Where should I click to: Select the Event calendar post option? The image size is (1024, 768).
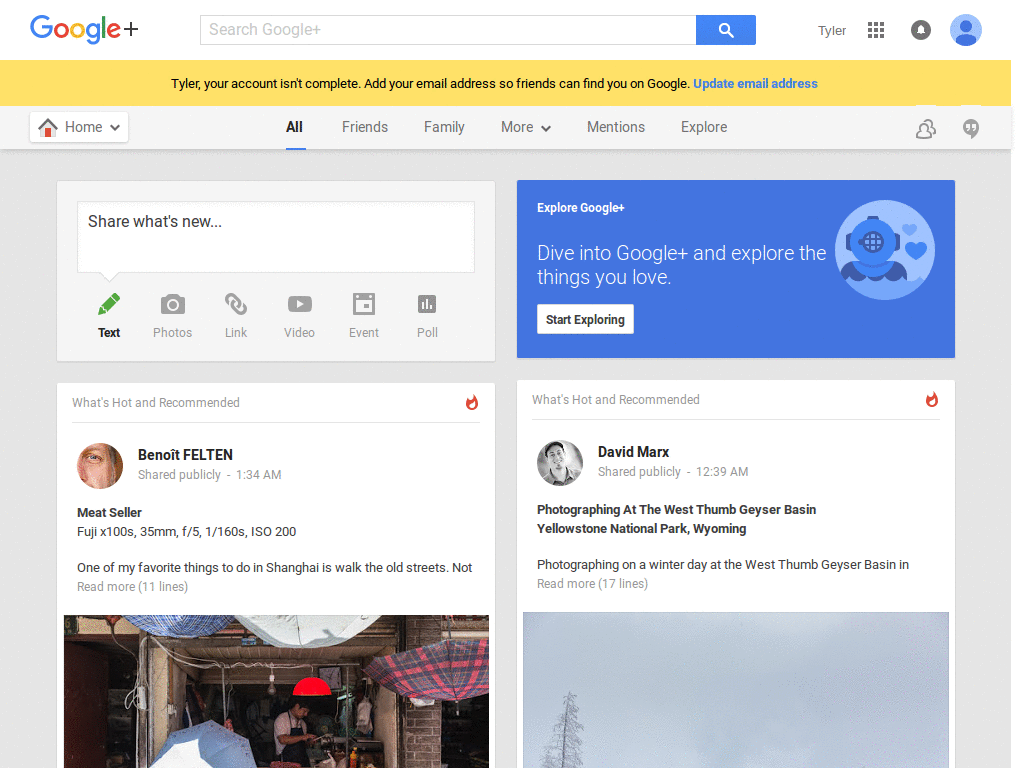point(364,316)
